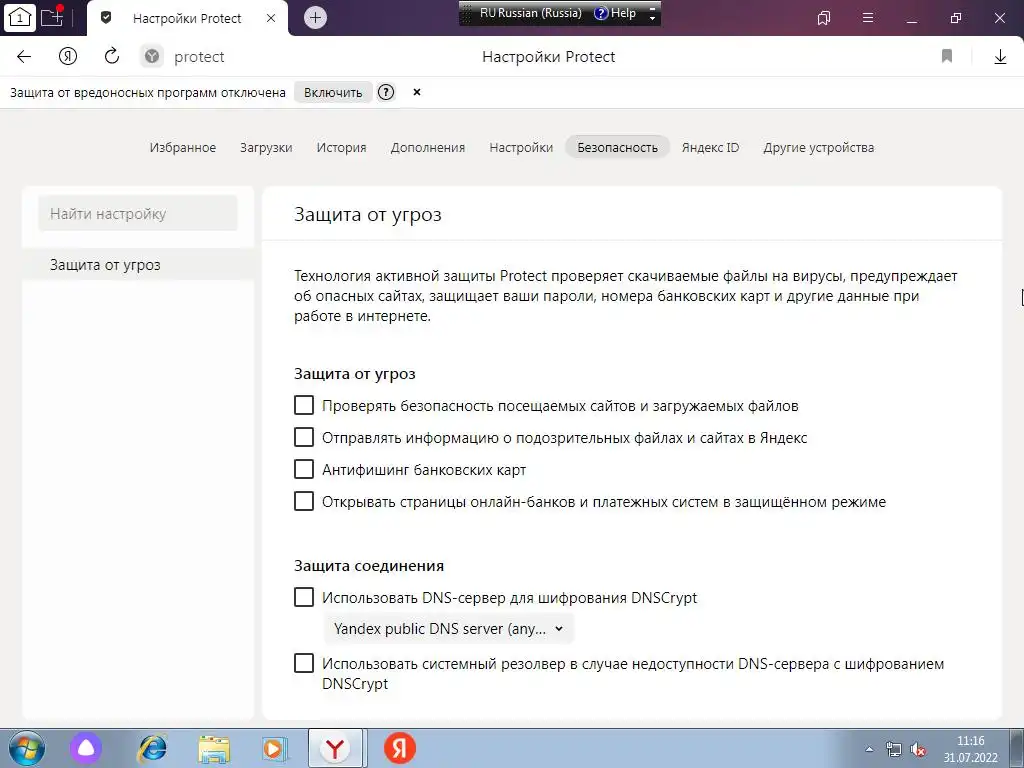Open the История tab
The image size is (1024, 768).
click(342, 148)
